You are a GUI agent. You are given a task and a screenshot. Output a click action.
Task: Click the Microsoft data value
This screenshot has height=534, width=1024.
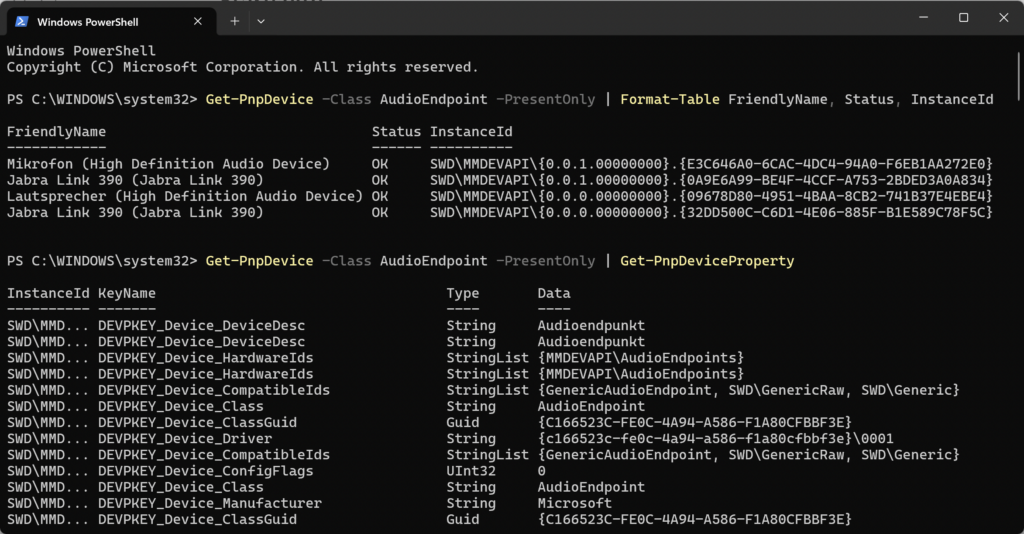[575, 504]
